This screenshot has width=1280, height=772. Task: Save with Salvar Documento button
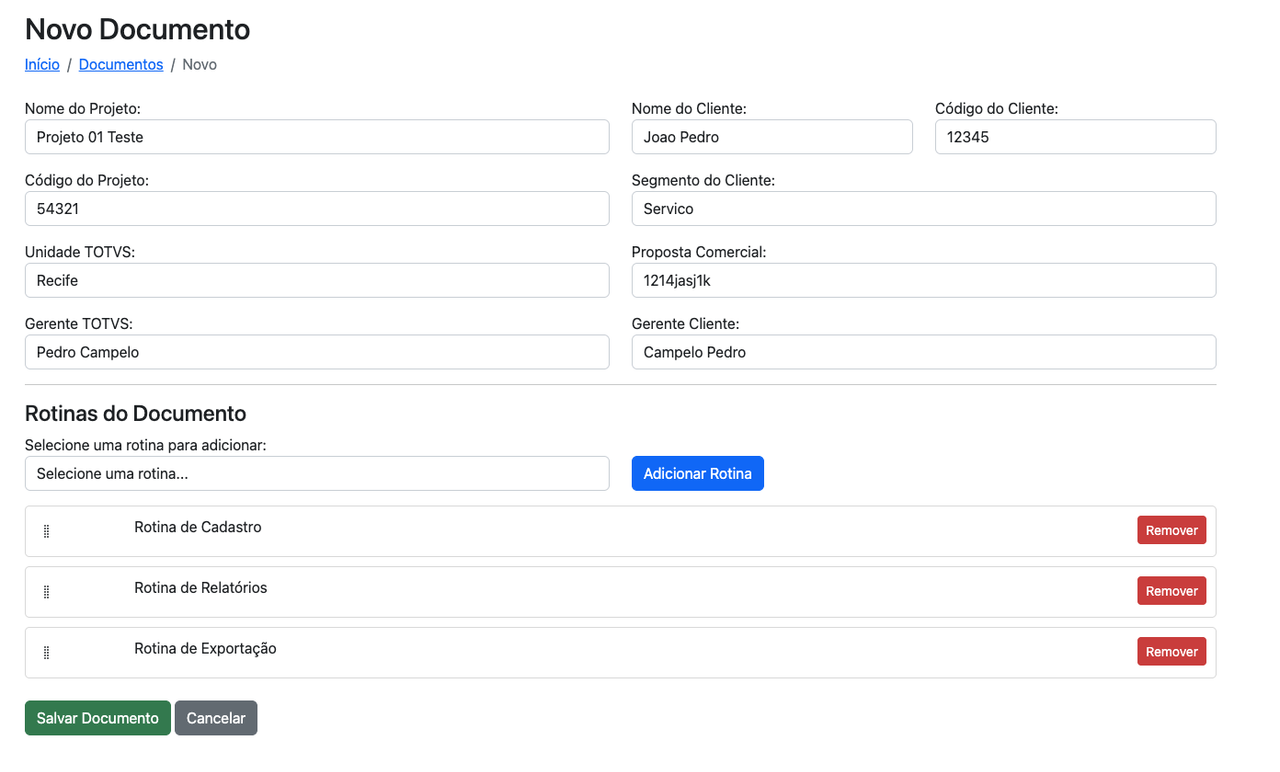click(98, 718)
